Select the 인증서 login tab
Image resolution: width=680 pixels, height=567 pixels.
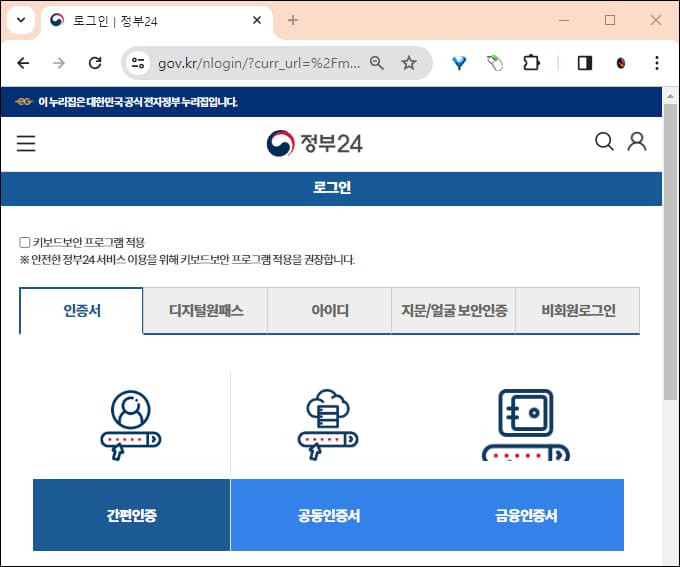tap(81, 311)
